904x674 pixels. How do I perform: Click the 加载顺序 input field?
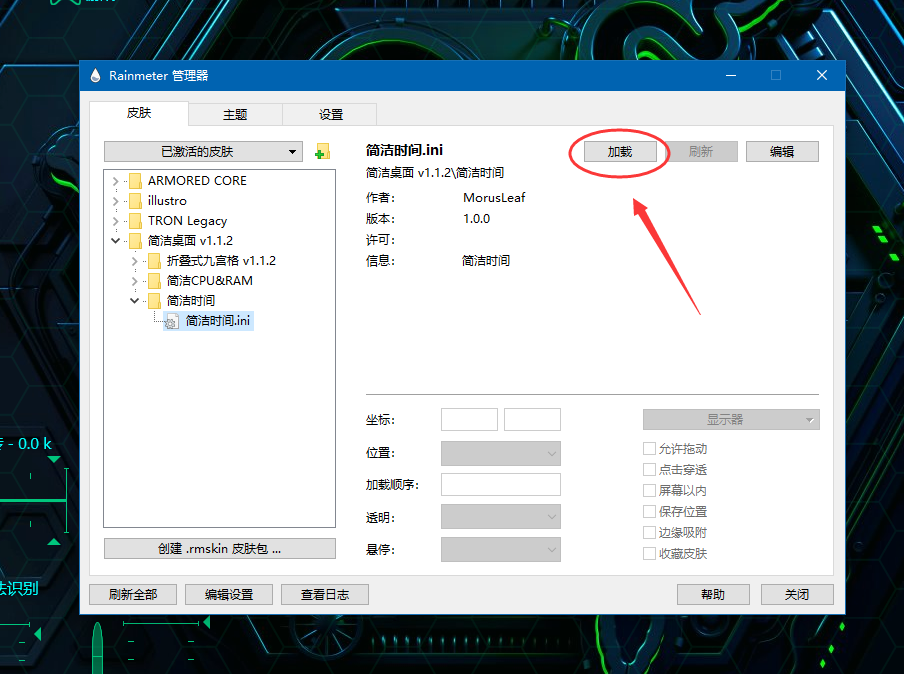(x=500, y=484)
